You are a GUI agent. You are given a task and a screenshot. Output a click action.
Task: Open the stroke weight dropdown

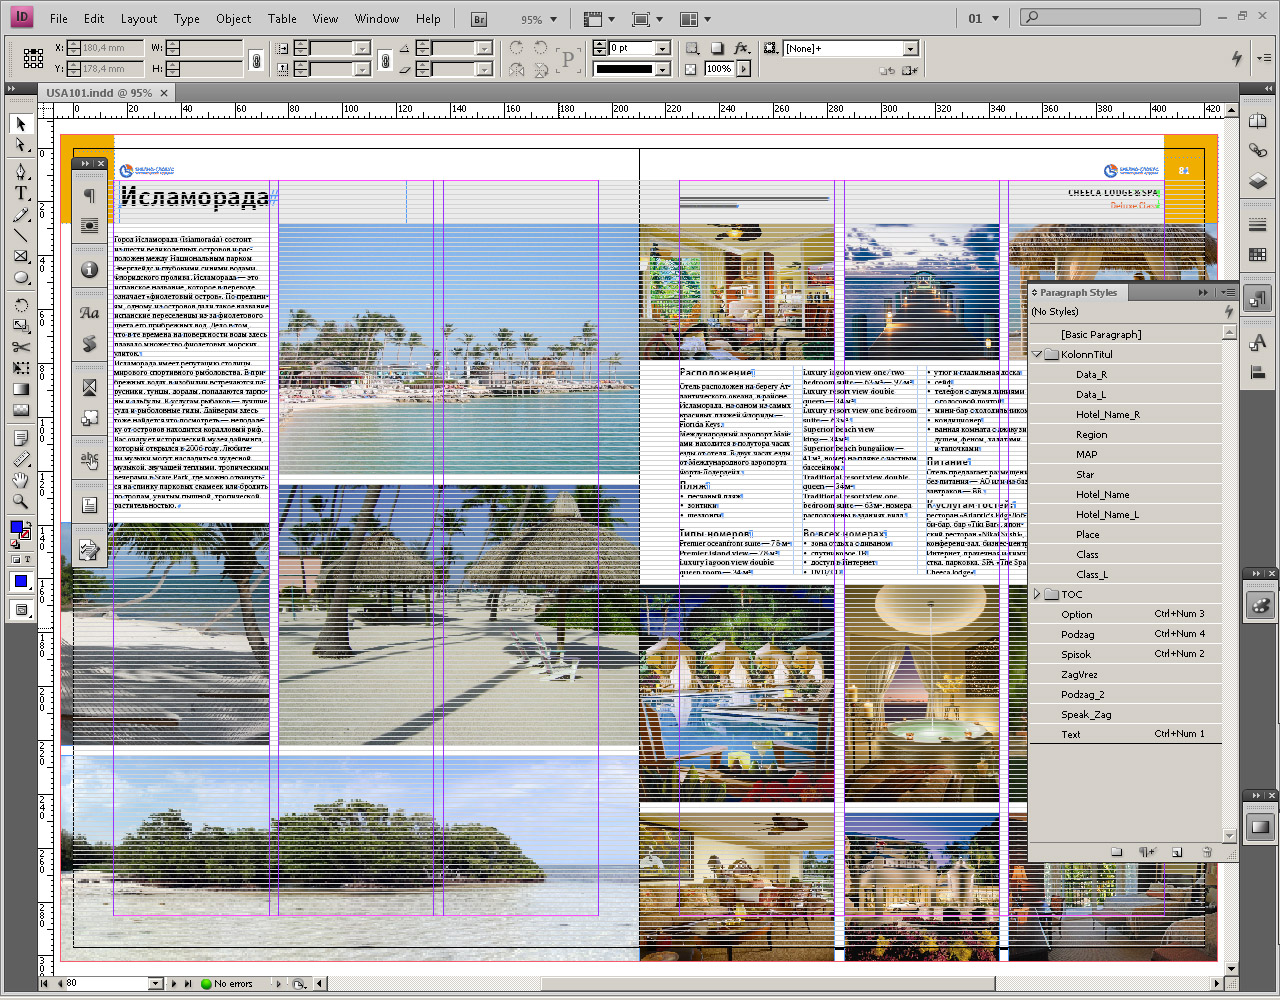662,48
